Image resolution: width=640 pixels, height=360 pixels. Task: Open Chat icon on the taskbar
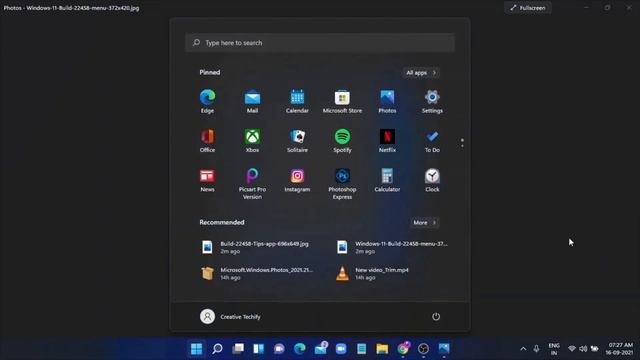pyautogui.click(x=279, y=349)
